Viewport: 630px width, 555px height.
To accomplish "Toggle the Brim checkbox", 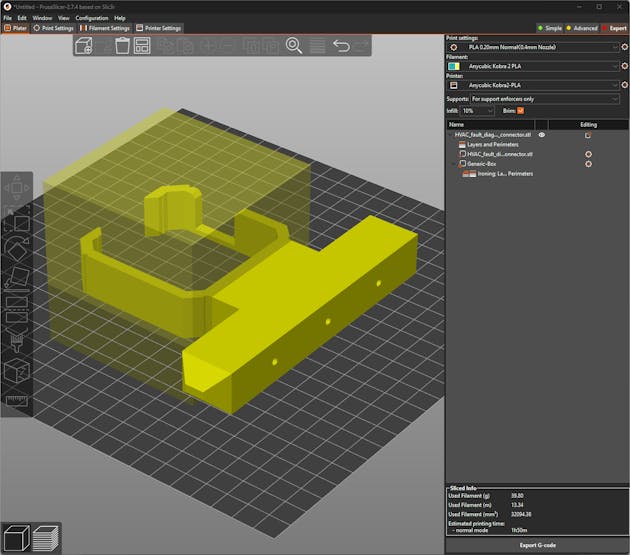I will coord(521,110).
